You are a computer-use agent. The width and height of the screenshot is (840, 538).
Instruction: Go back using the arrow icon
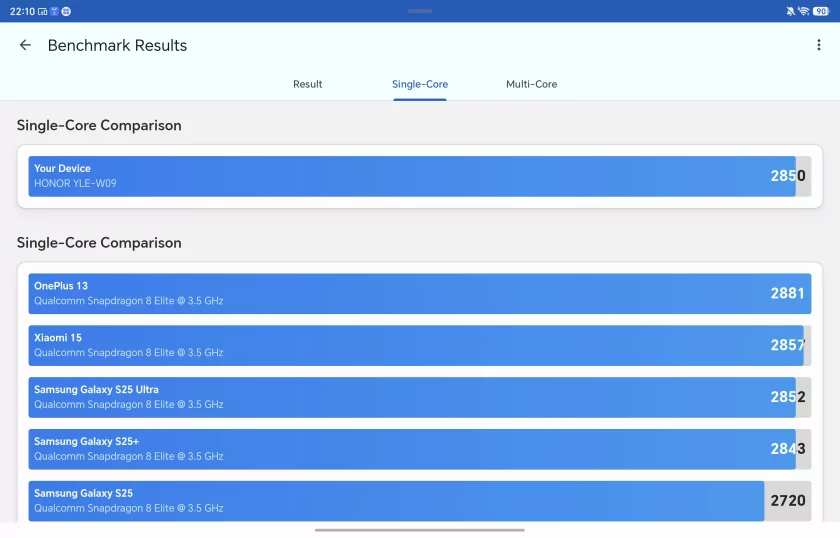[25, 46]
